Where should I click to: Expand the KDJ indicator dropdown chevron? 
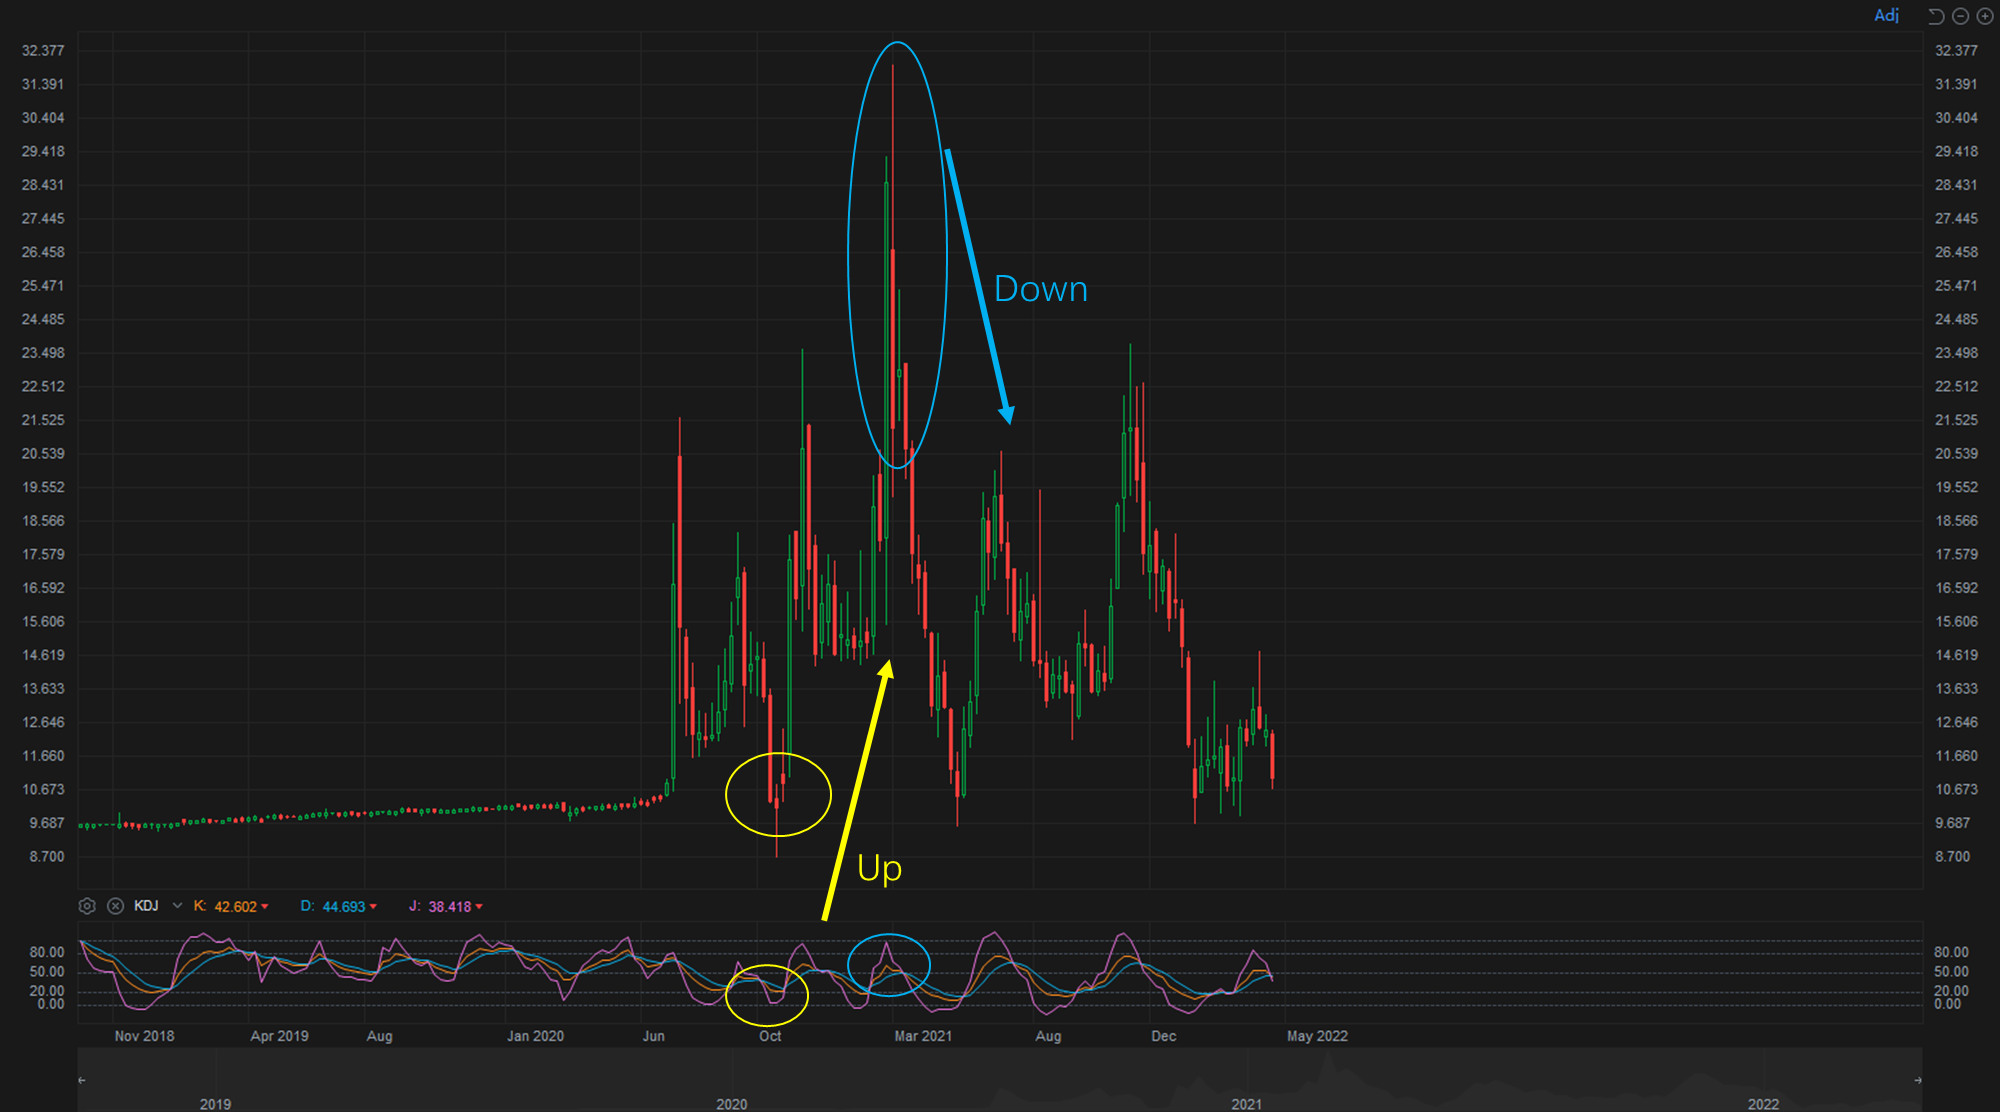coord(177,906)
